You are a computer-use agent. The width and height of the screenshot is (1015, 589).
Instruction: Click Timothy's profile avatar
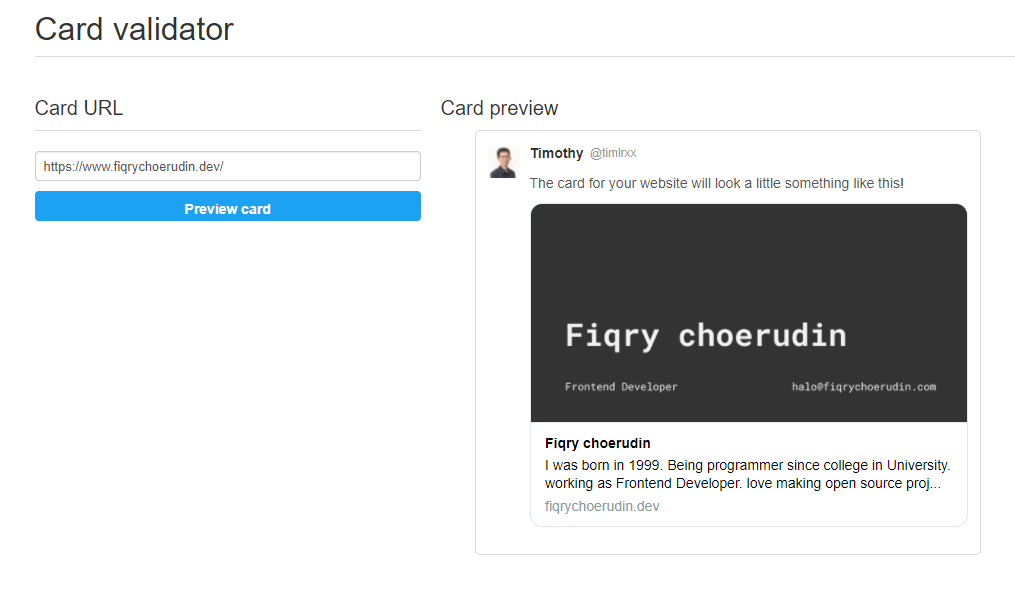(502, 161)
